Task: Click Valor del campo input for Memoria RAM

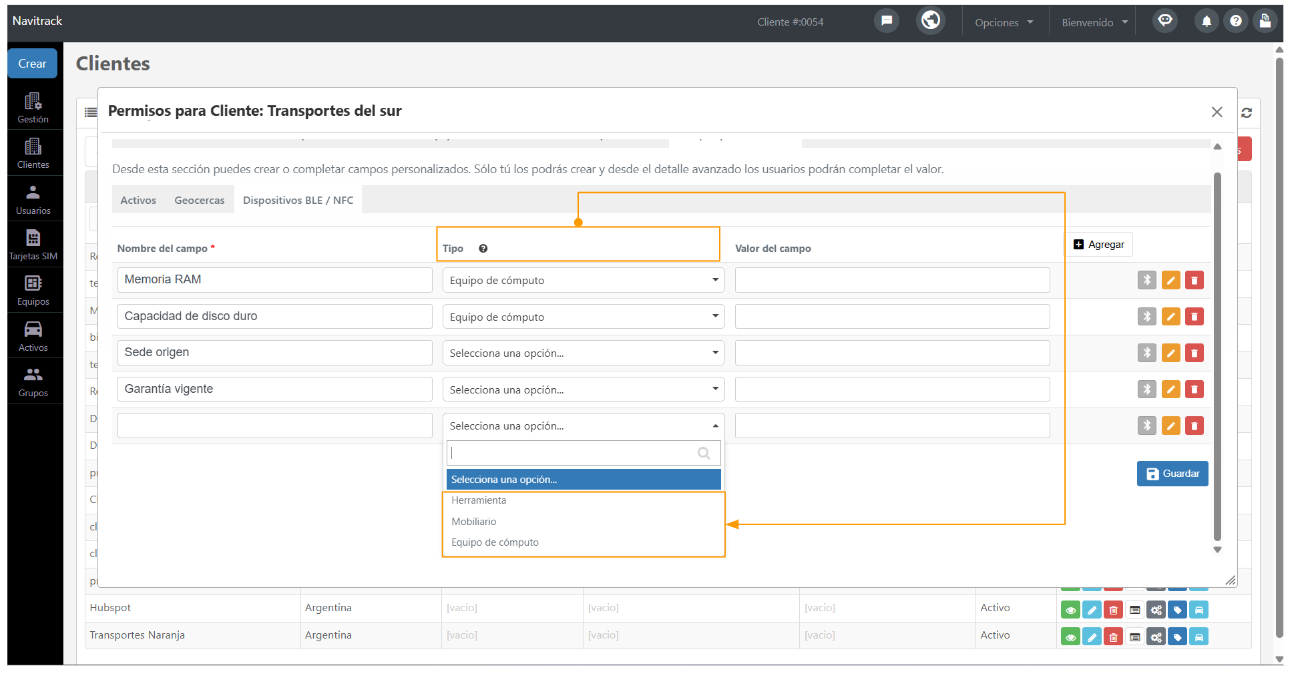Action: click(x=892, y=280)
